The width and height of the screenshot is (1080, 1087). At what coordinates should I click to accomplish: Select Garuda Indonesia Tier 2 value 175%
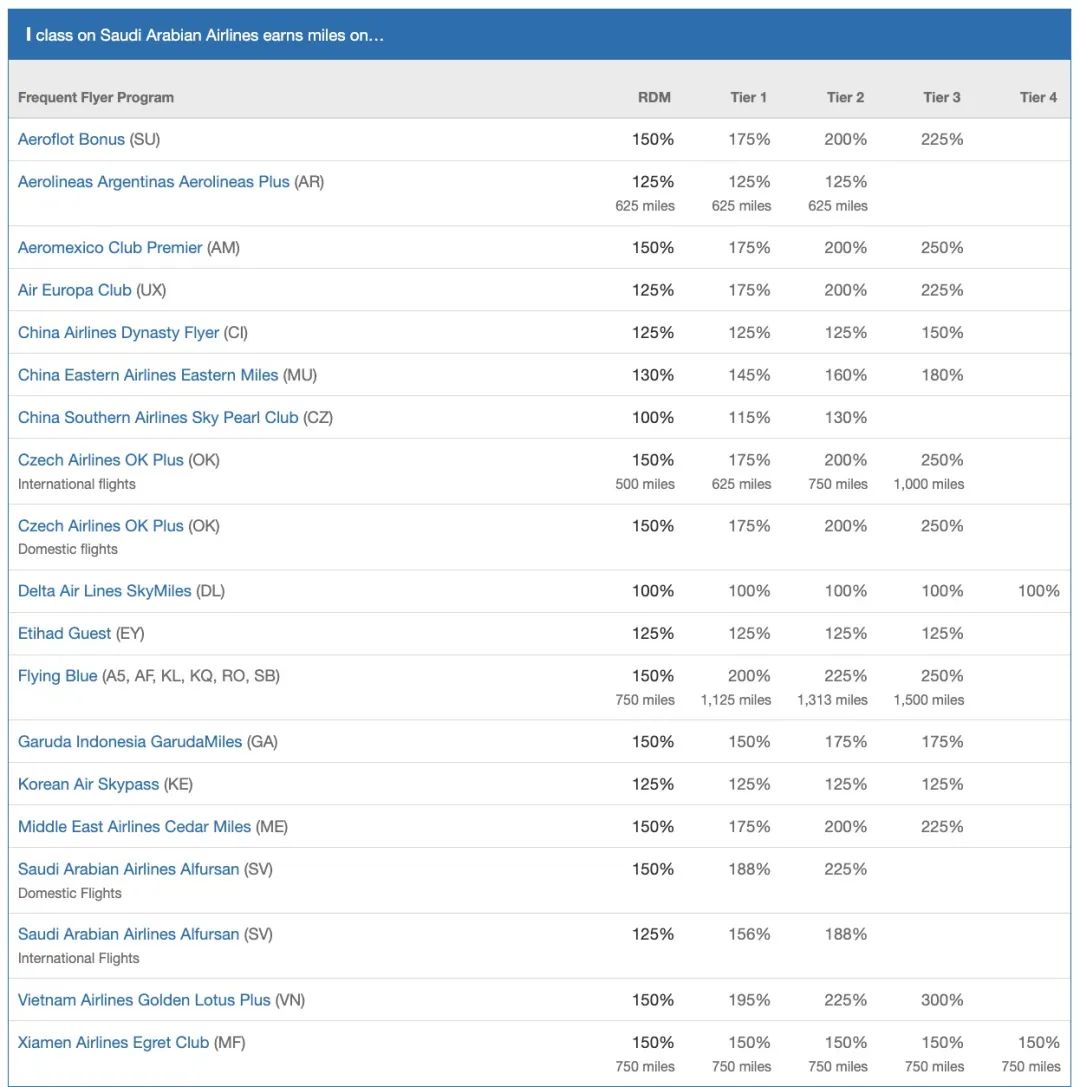846,742
